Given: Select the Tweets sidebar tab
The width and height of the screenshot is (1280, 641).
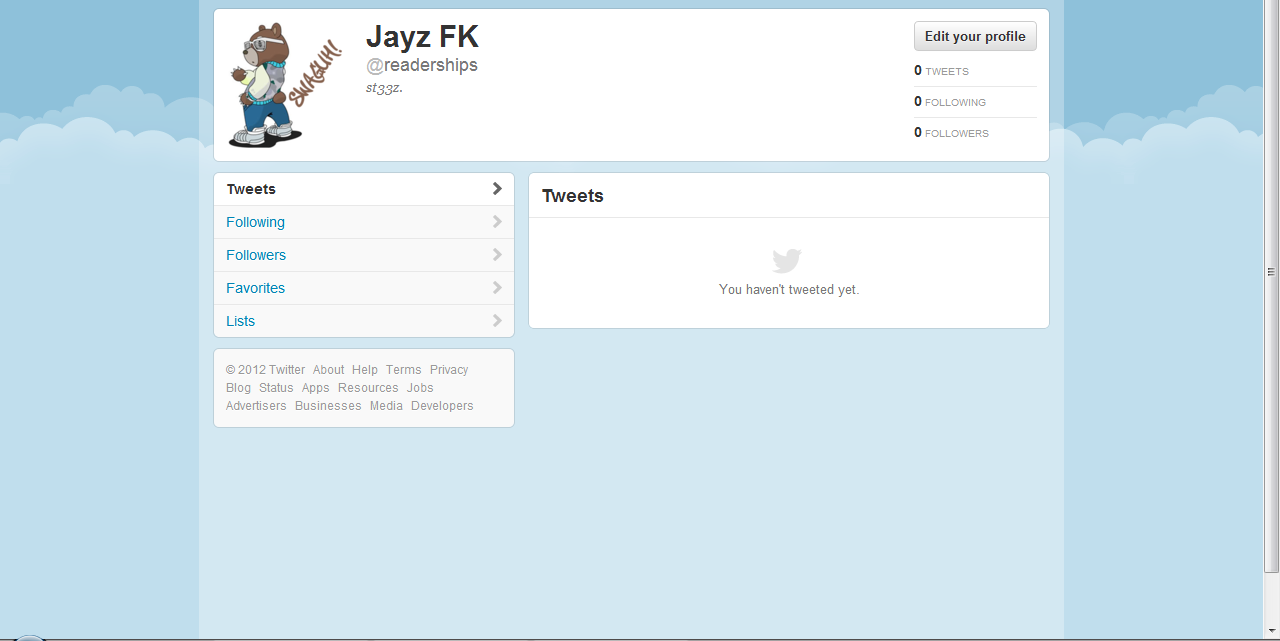Looking at the screenshot, I should point(364,189).
